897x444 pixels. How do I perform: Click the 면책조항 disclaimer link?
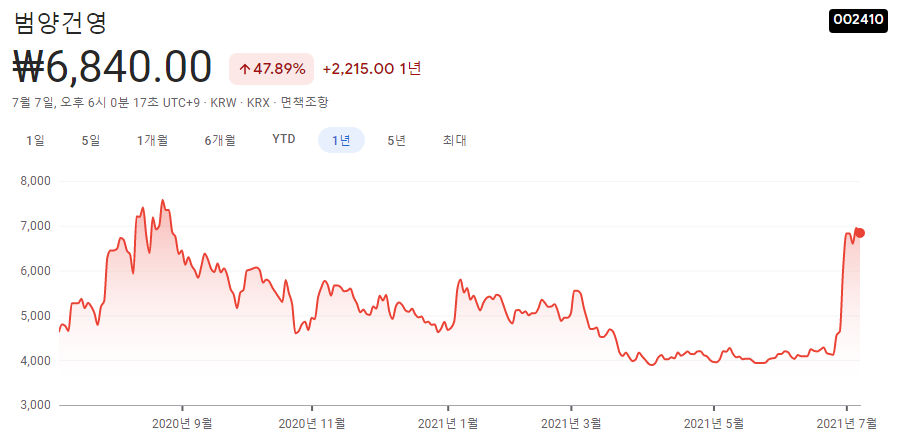point(304,103)
